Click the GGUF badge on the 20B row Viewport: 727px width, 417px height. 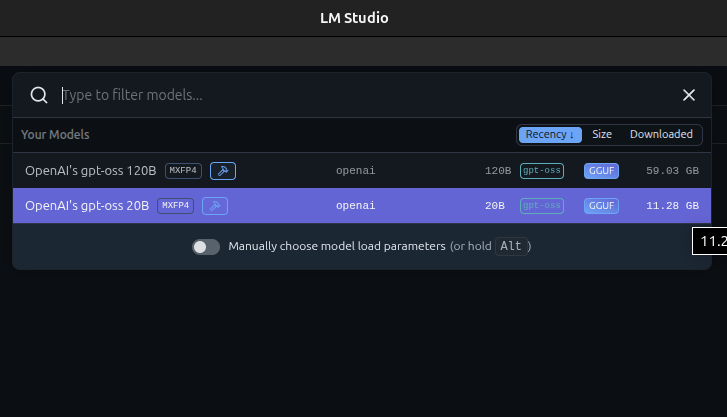click(601, 206)
